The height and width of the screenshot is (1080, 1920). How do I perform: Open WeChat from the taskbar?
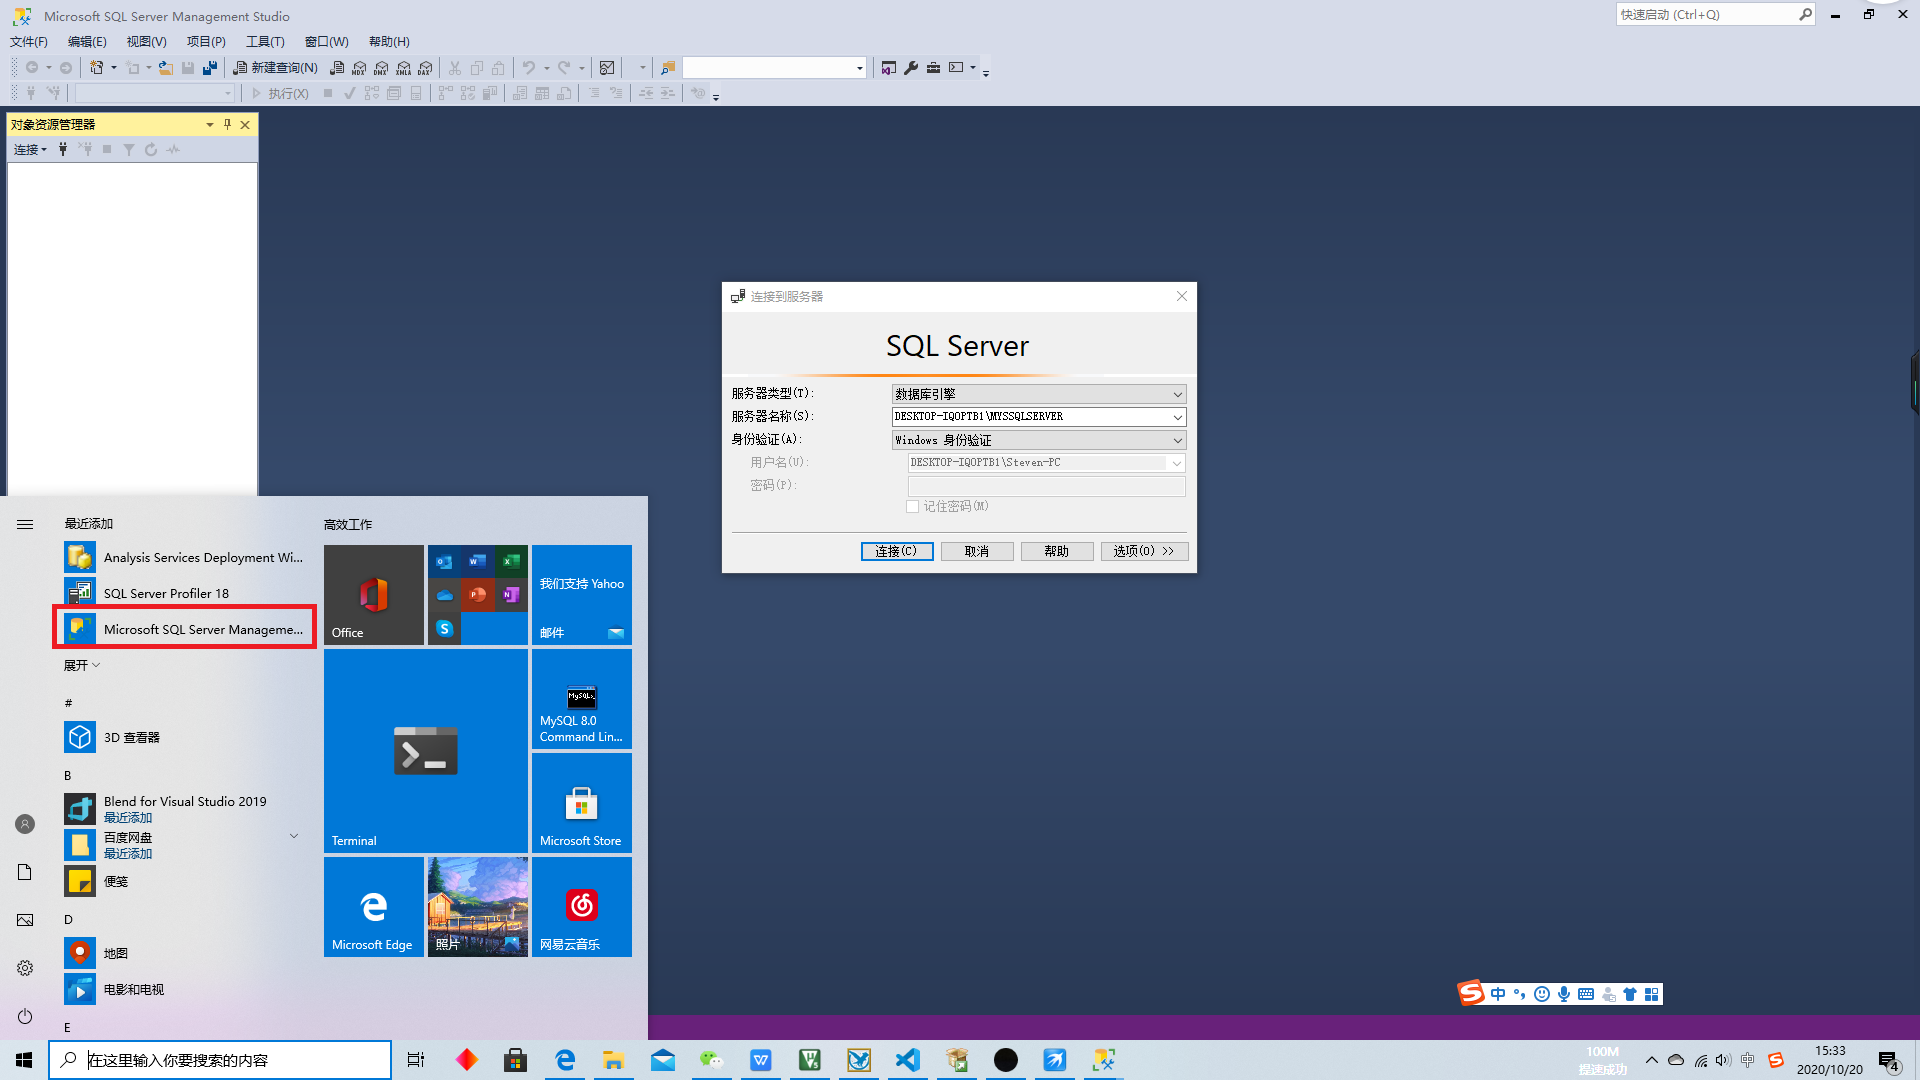[712, 1060]
